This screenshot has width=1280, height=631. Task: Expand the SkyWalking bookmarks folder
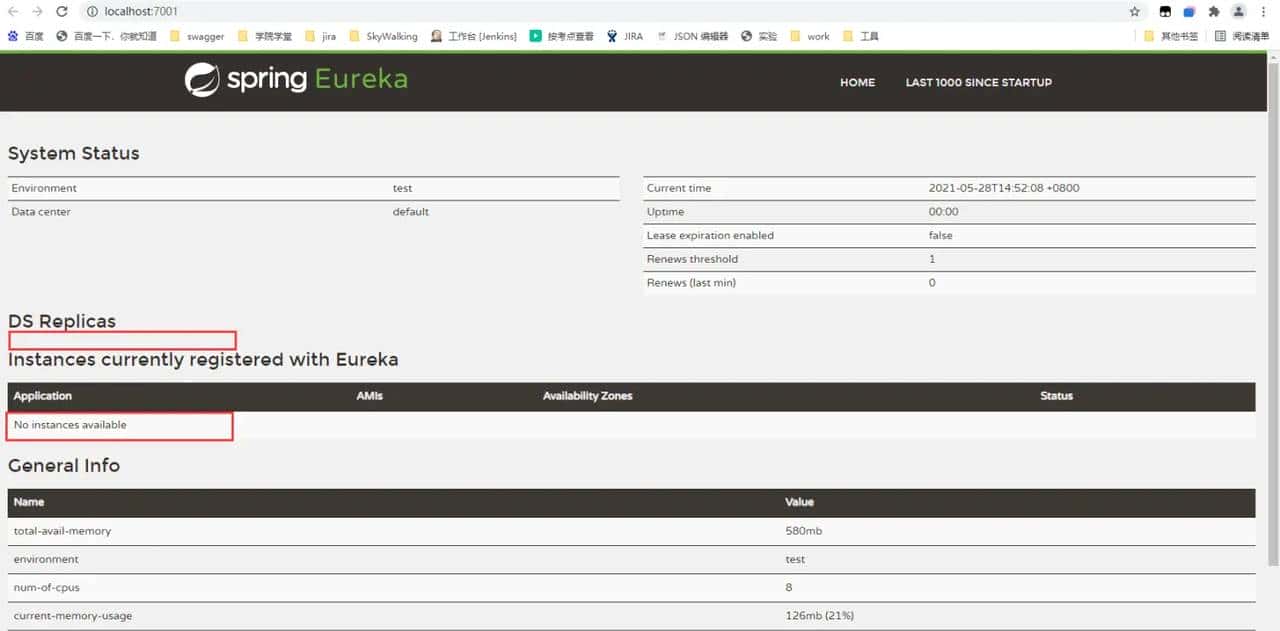(x=383, y=36)
